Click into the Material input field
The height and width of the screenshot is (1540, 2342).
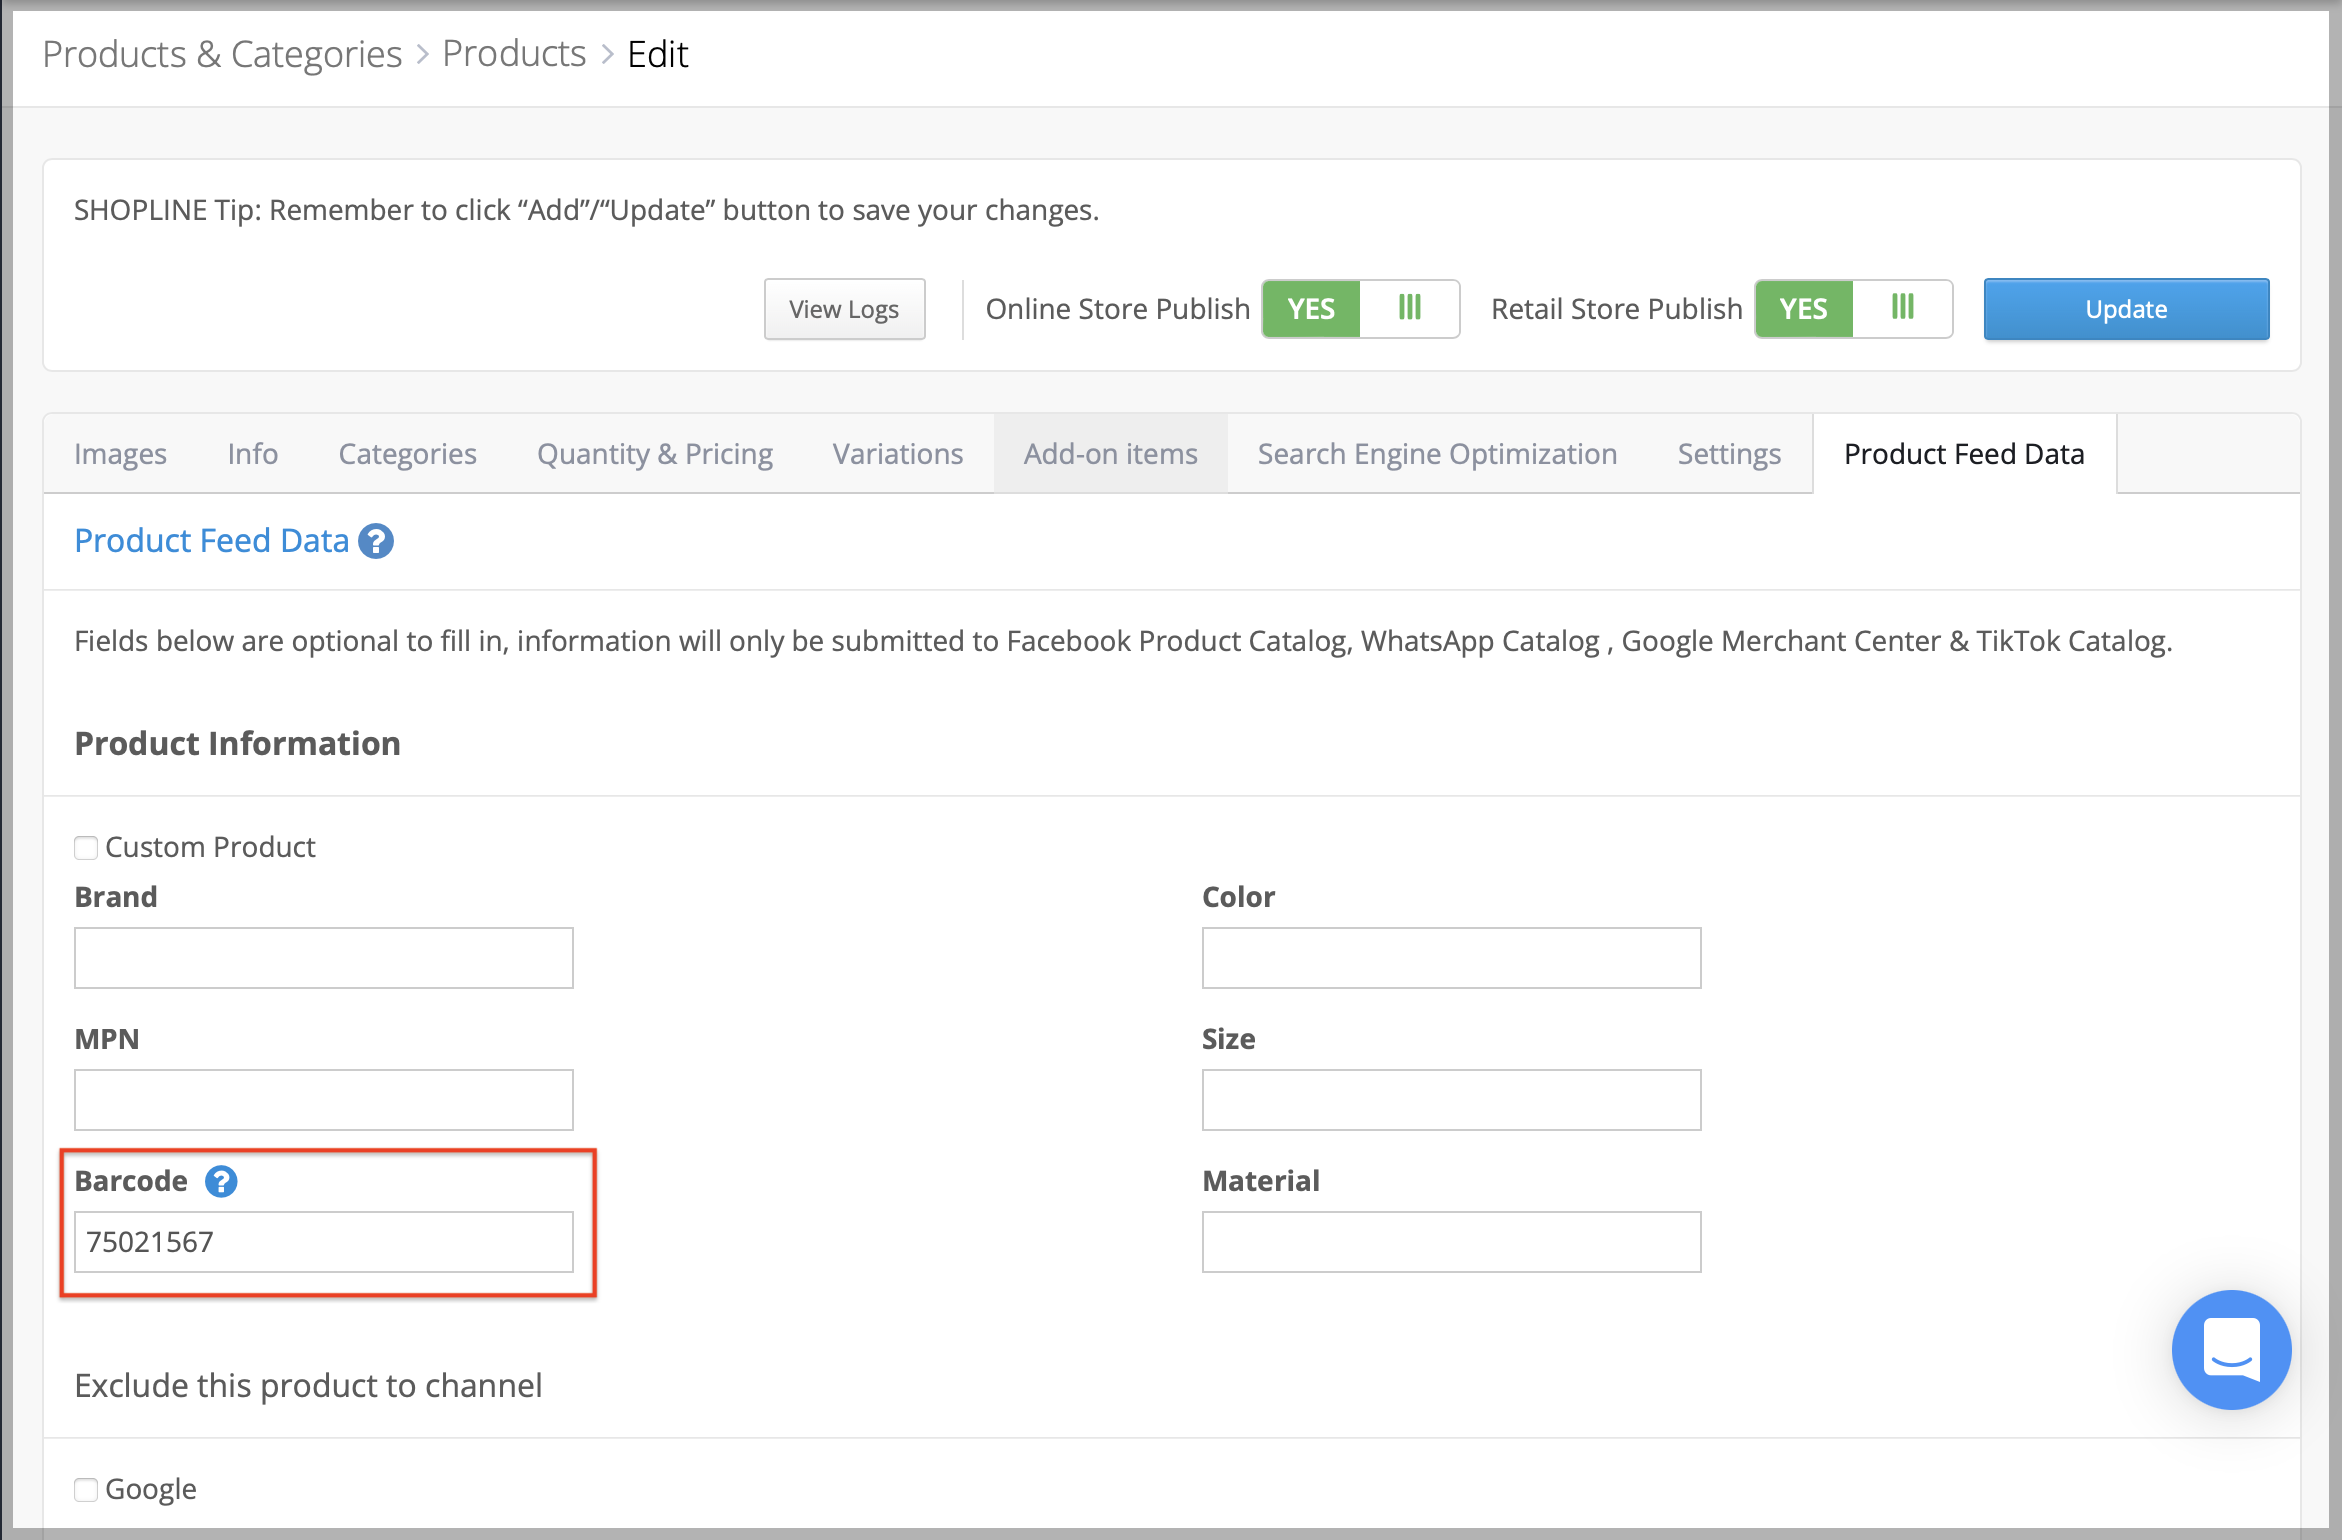(x=1451, y=1242)
